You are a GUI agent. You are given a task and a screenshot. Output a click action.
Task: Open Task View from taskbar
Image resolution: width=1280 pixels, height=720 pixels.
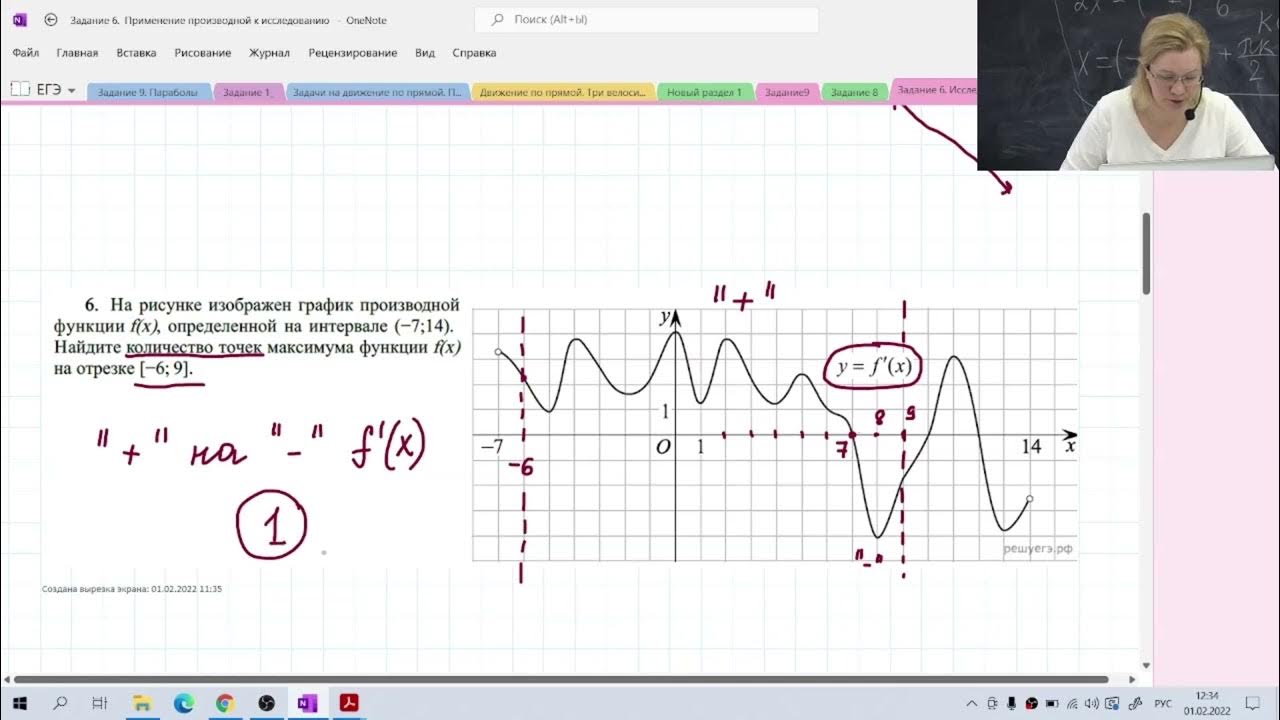[100, 703]
